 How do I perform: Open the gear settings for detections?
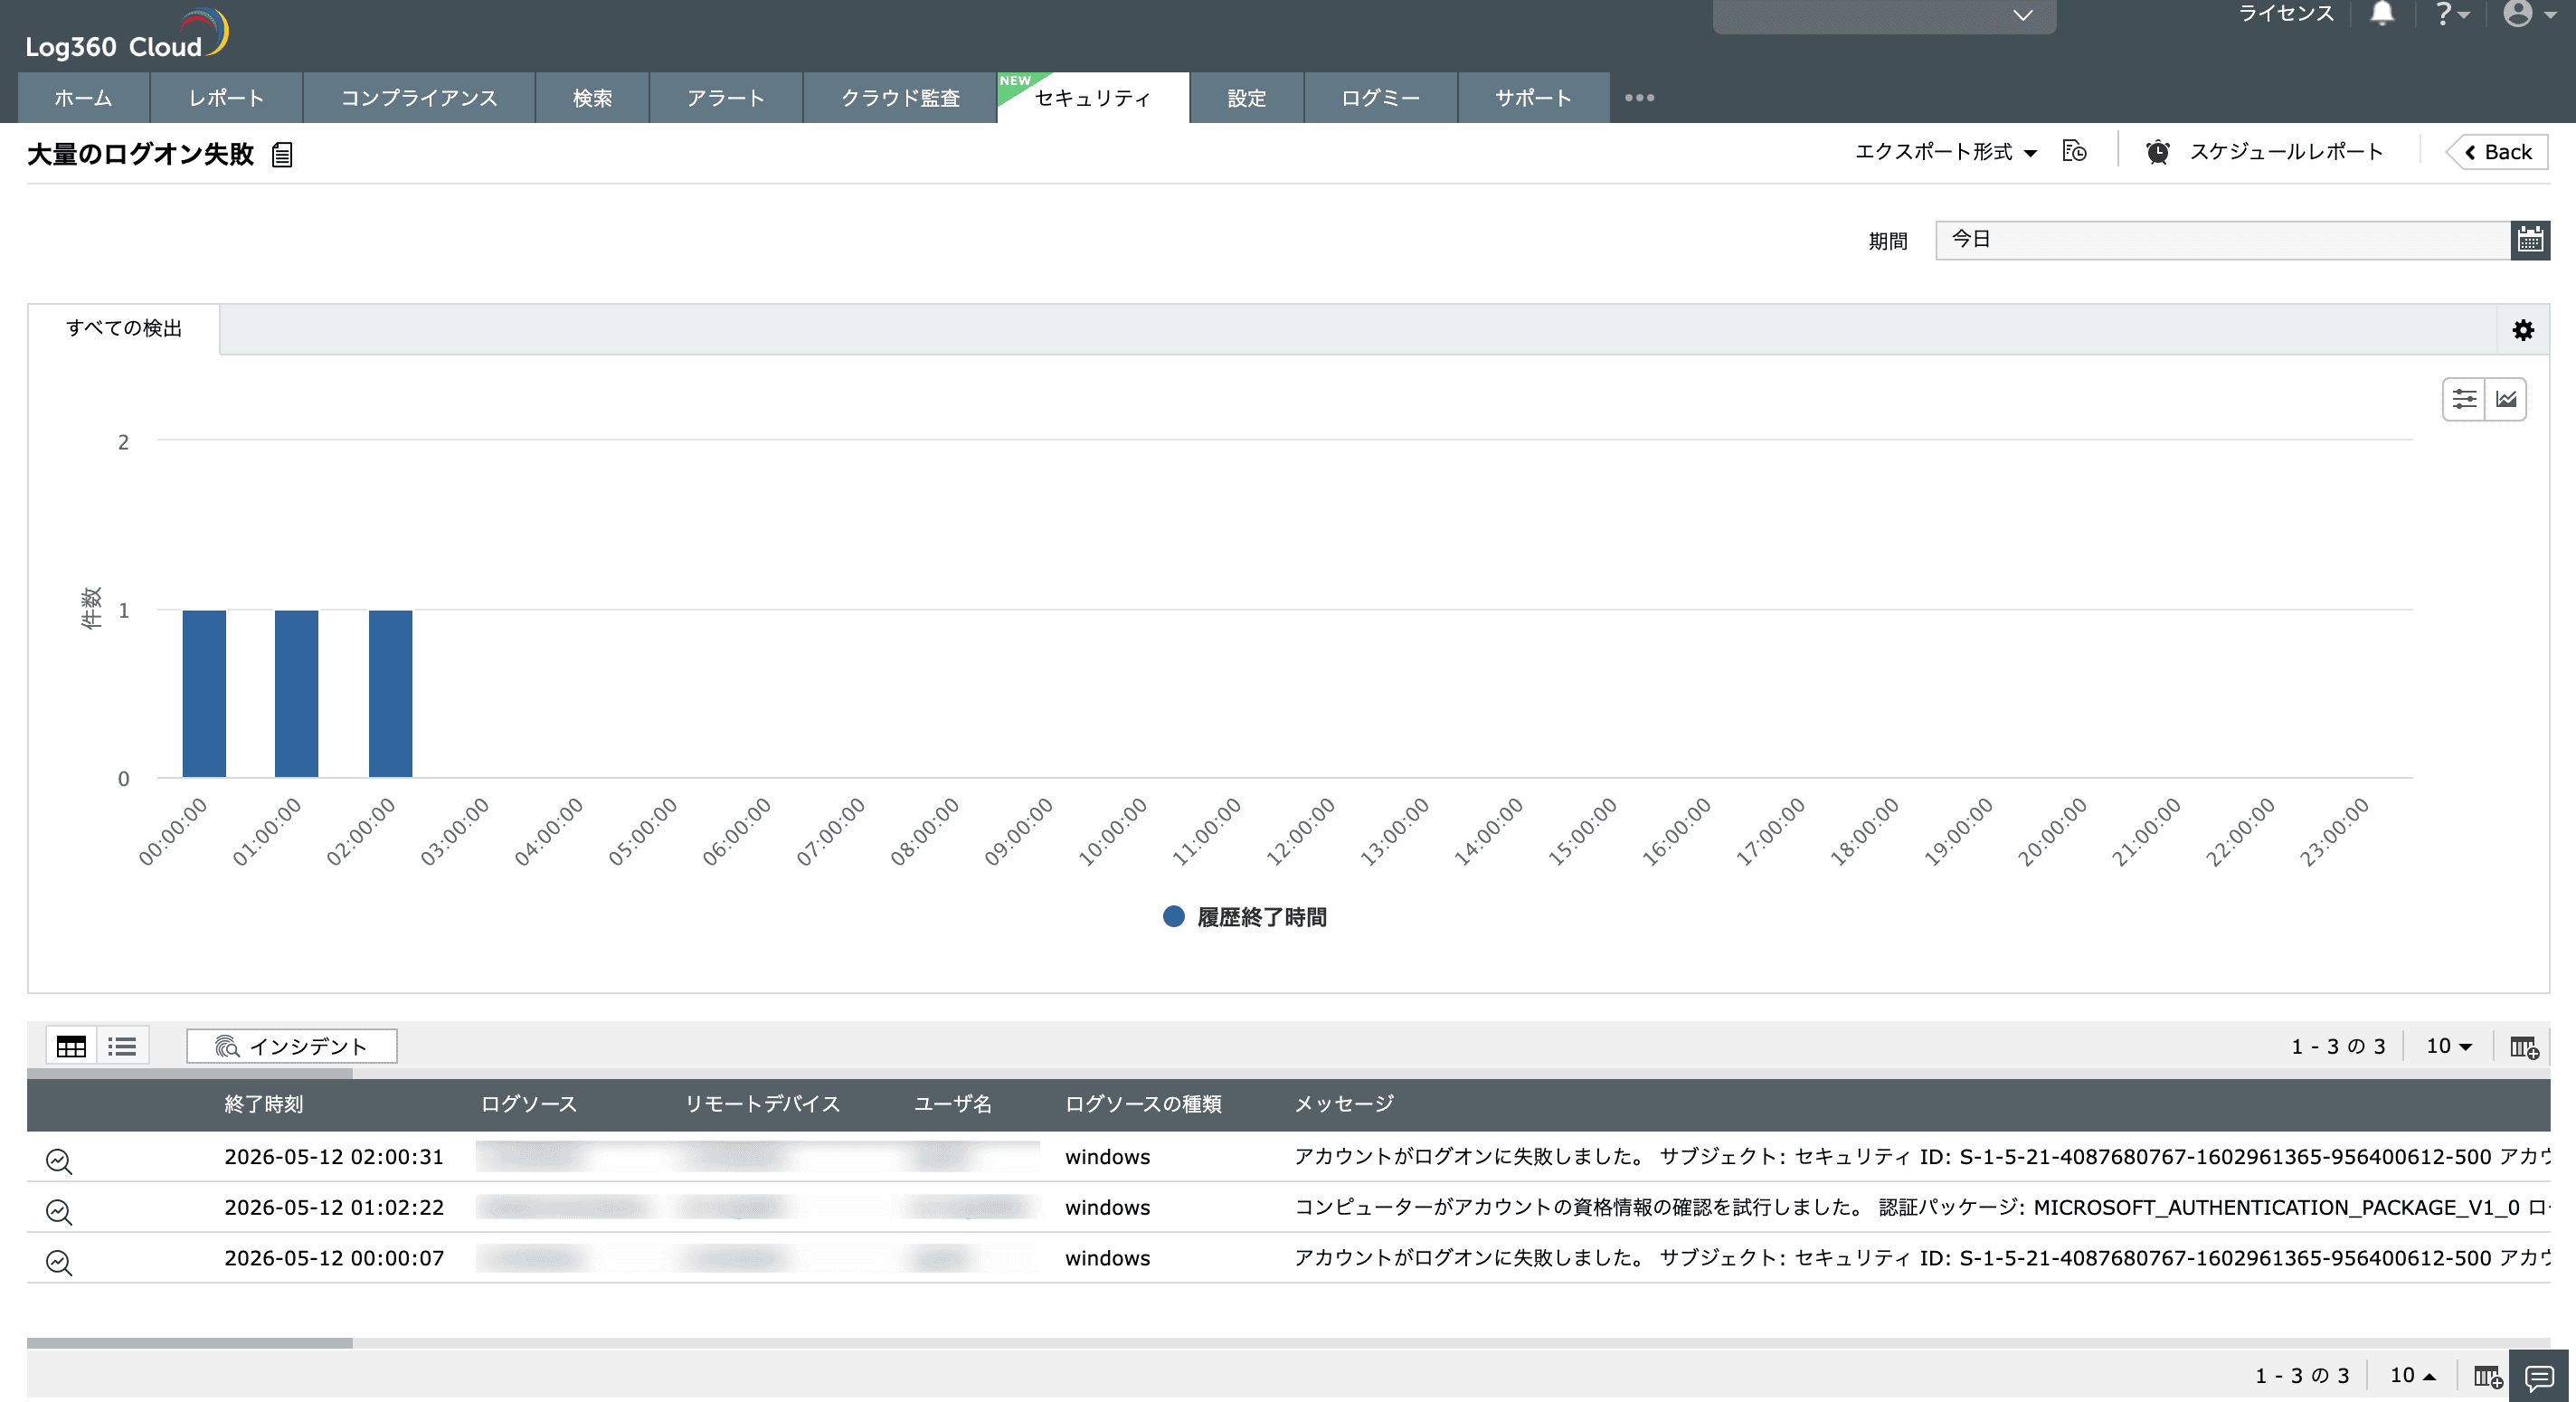click(2523, 330)
